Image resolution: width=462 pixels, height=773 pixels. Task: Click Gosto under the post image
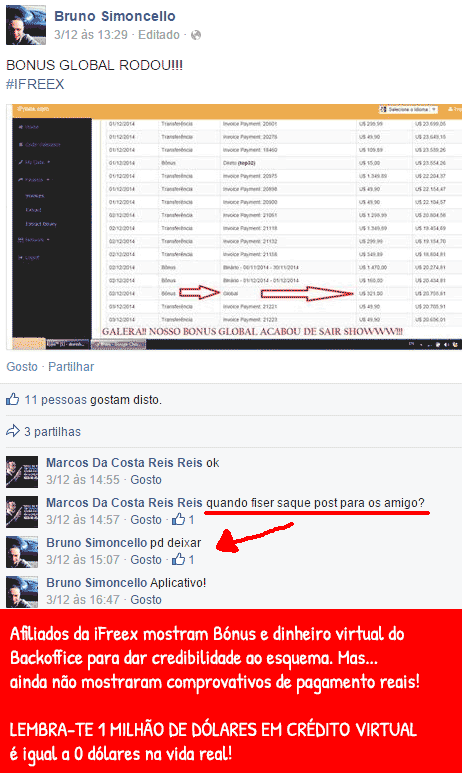coord(22,367)
